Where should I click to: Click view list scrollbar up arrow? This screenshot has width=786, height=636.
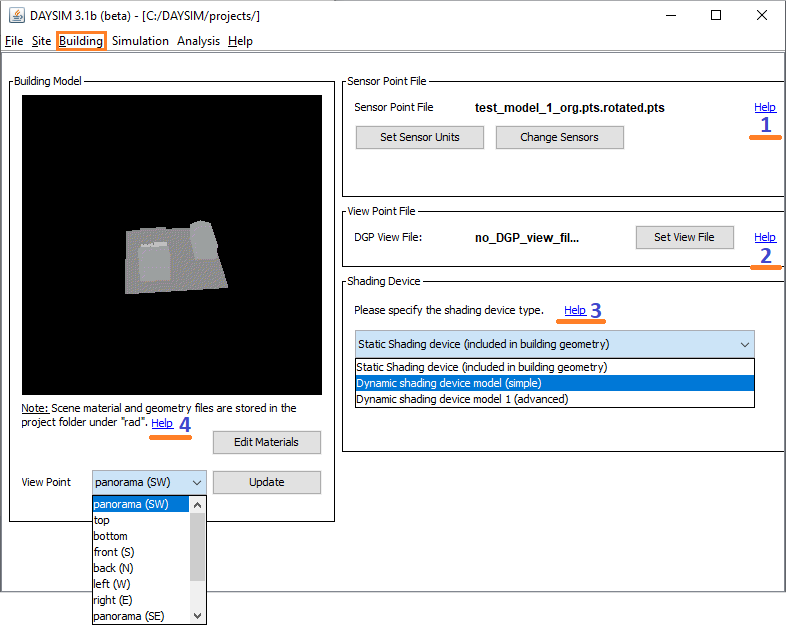pyautogui.click(x=198, y=505)
